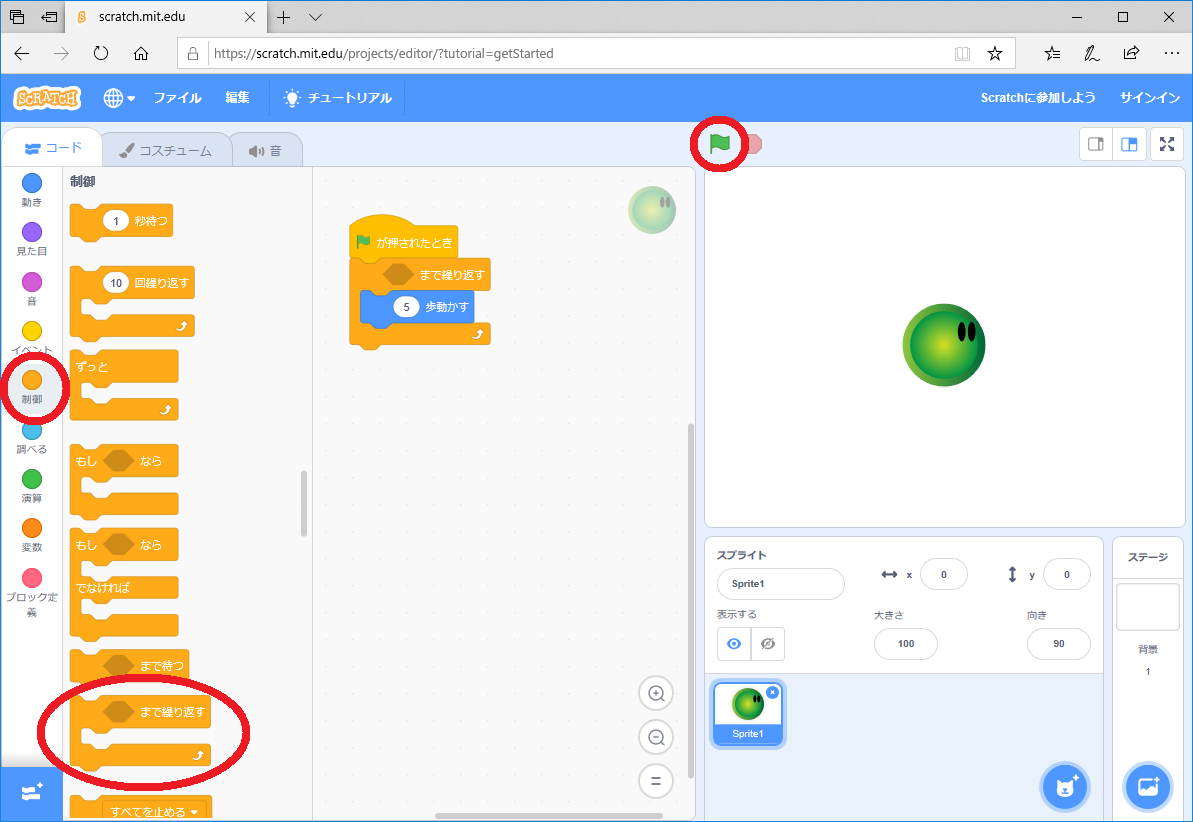
Task: Open the 編集 menu
Action: tap(237, 98)
